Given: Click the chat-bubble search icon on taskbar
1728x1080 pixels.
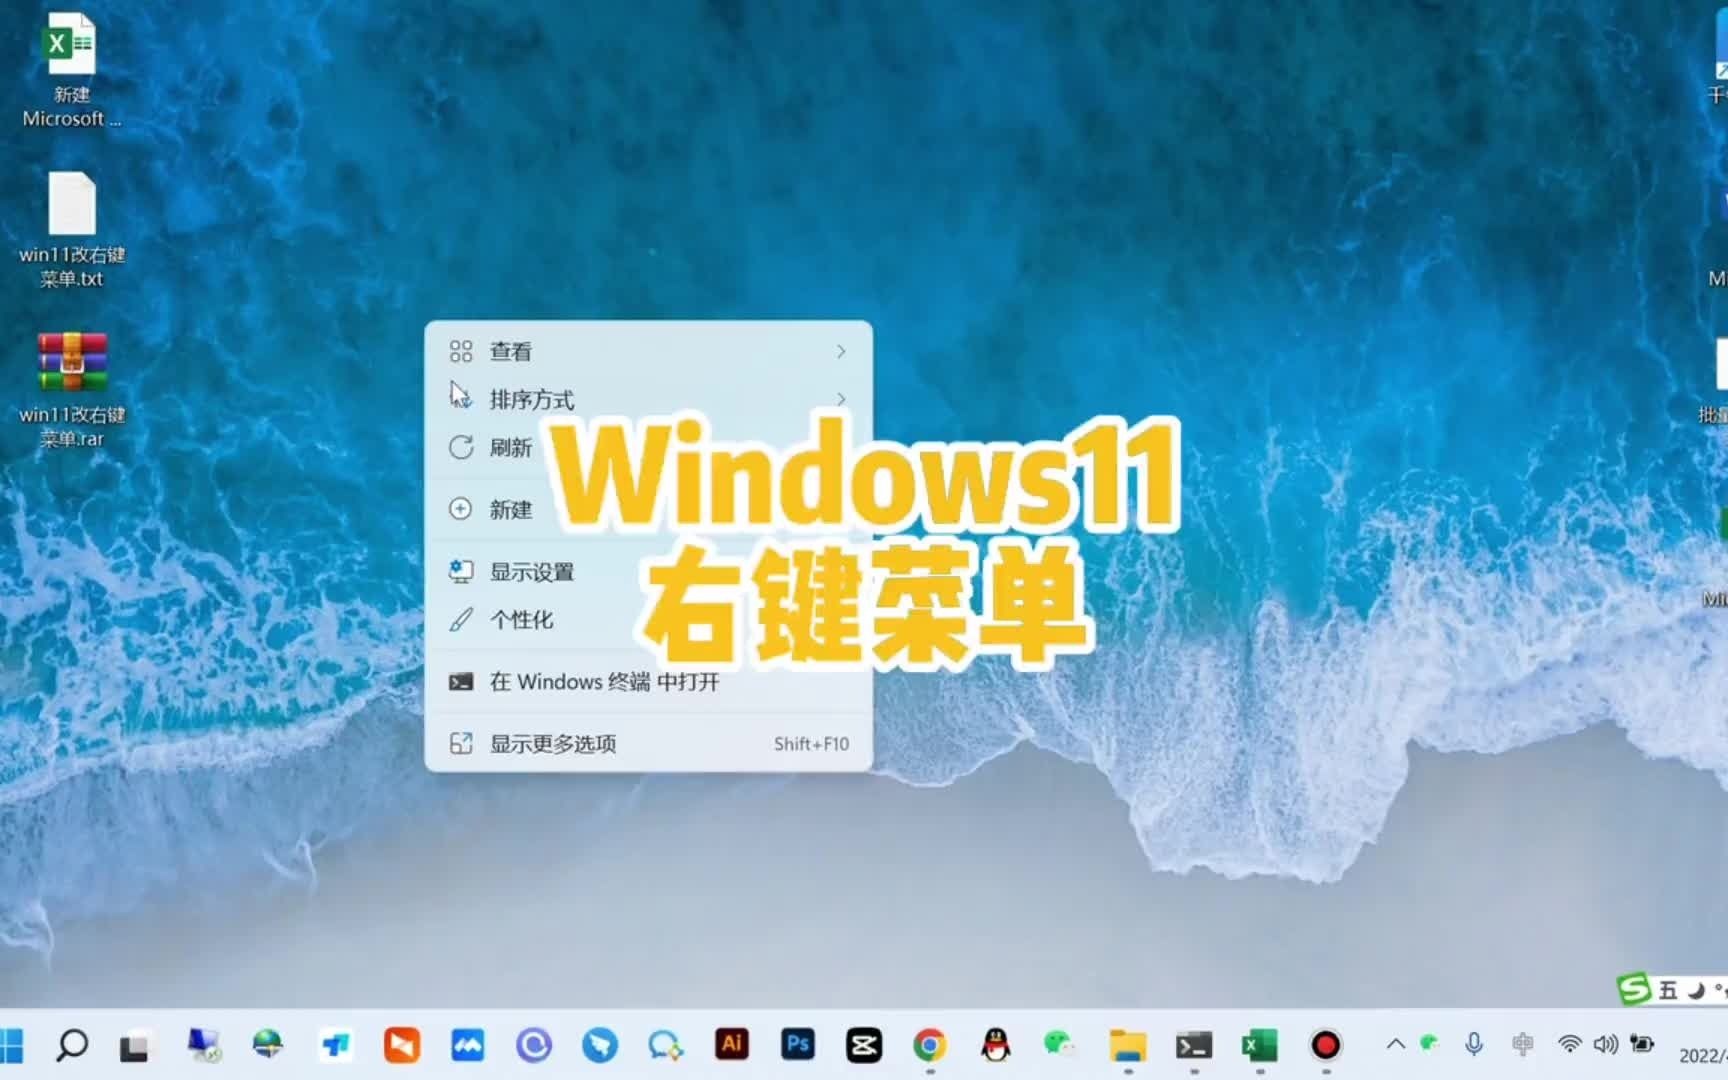Looking at the screenshot, I should tap(665, 1046).
